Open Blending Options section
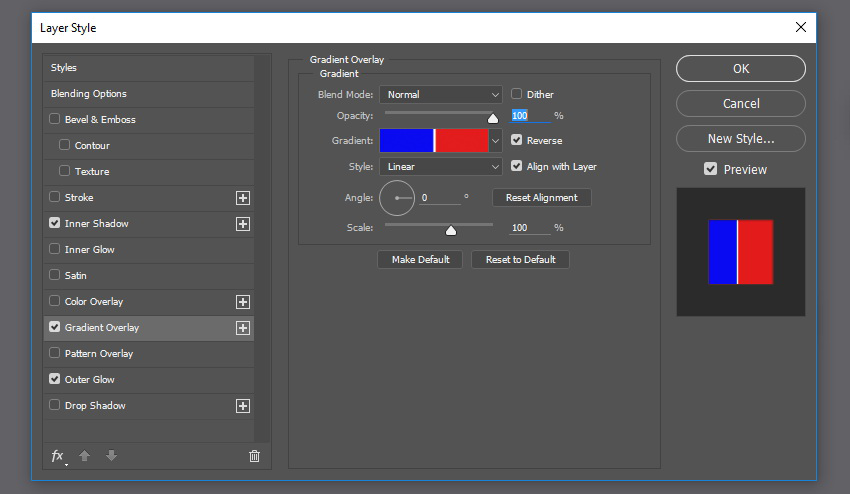The height and width of the screenshot is (494, 850). 149,94
